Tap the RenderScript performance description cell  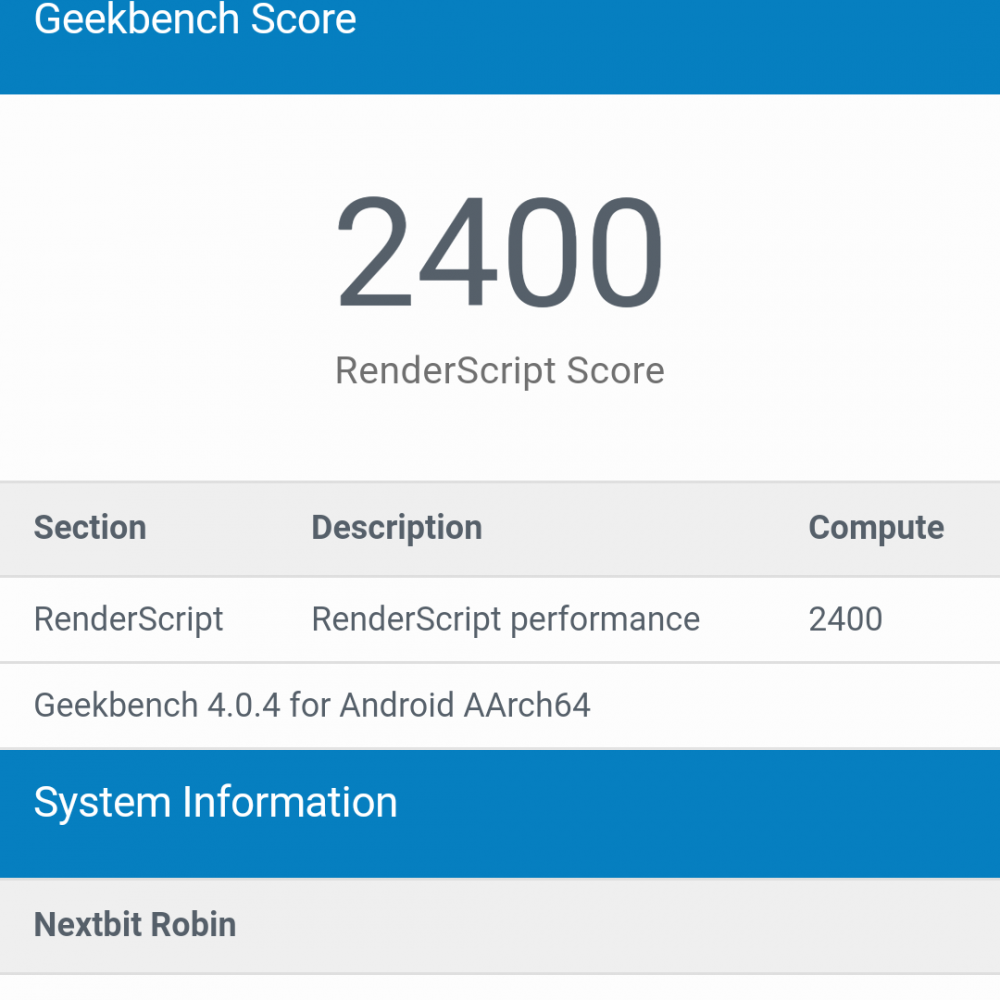pyautogui.click(x=506, y=620)
